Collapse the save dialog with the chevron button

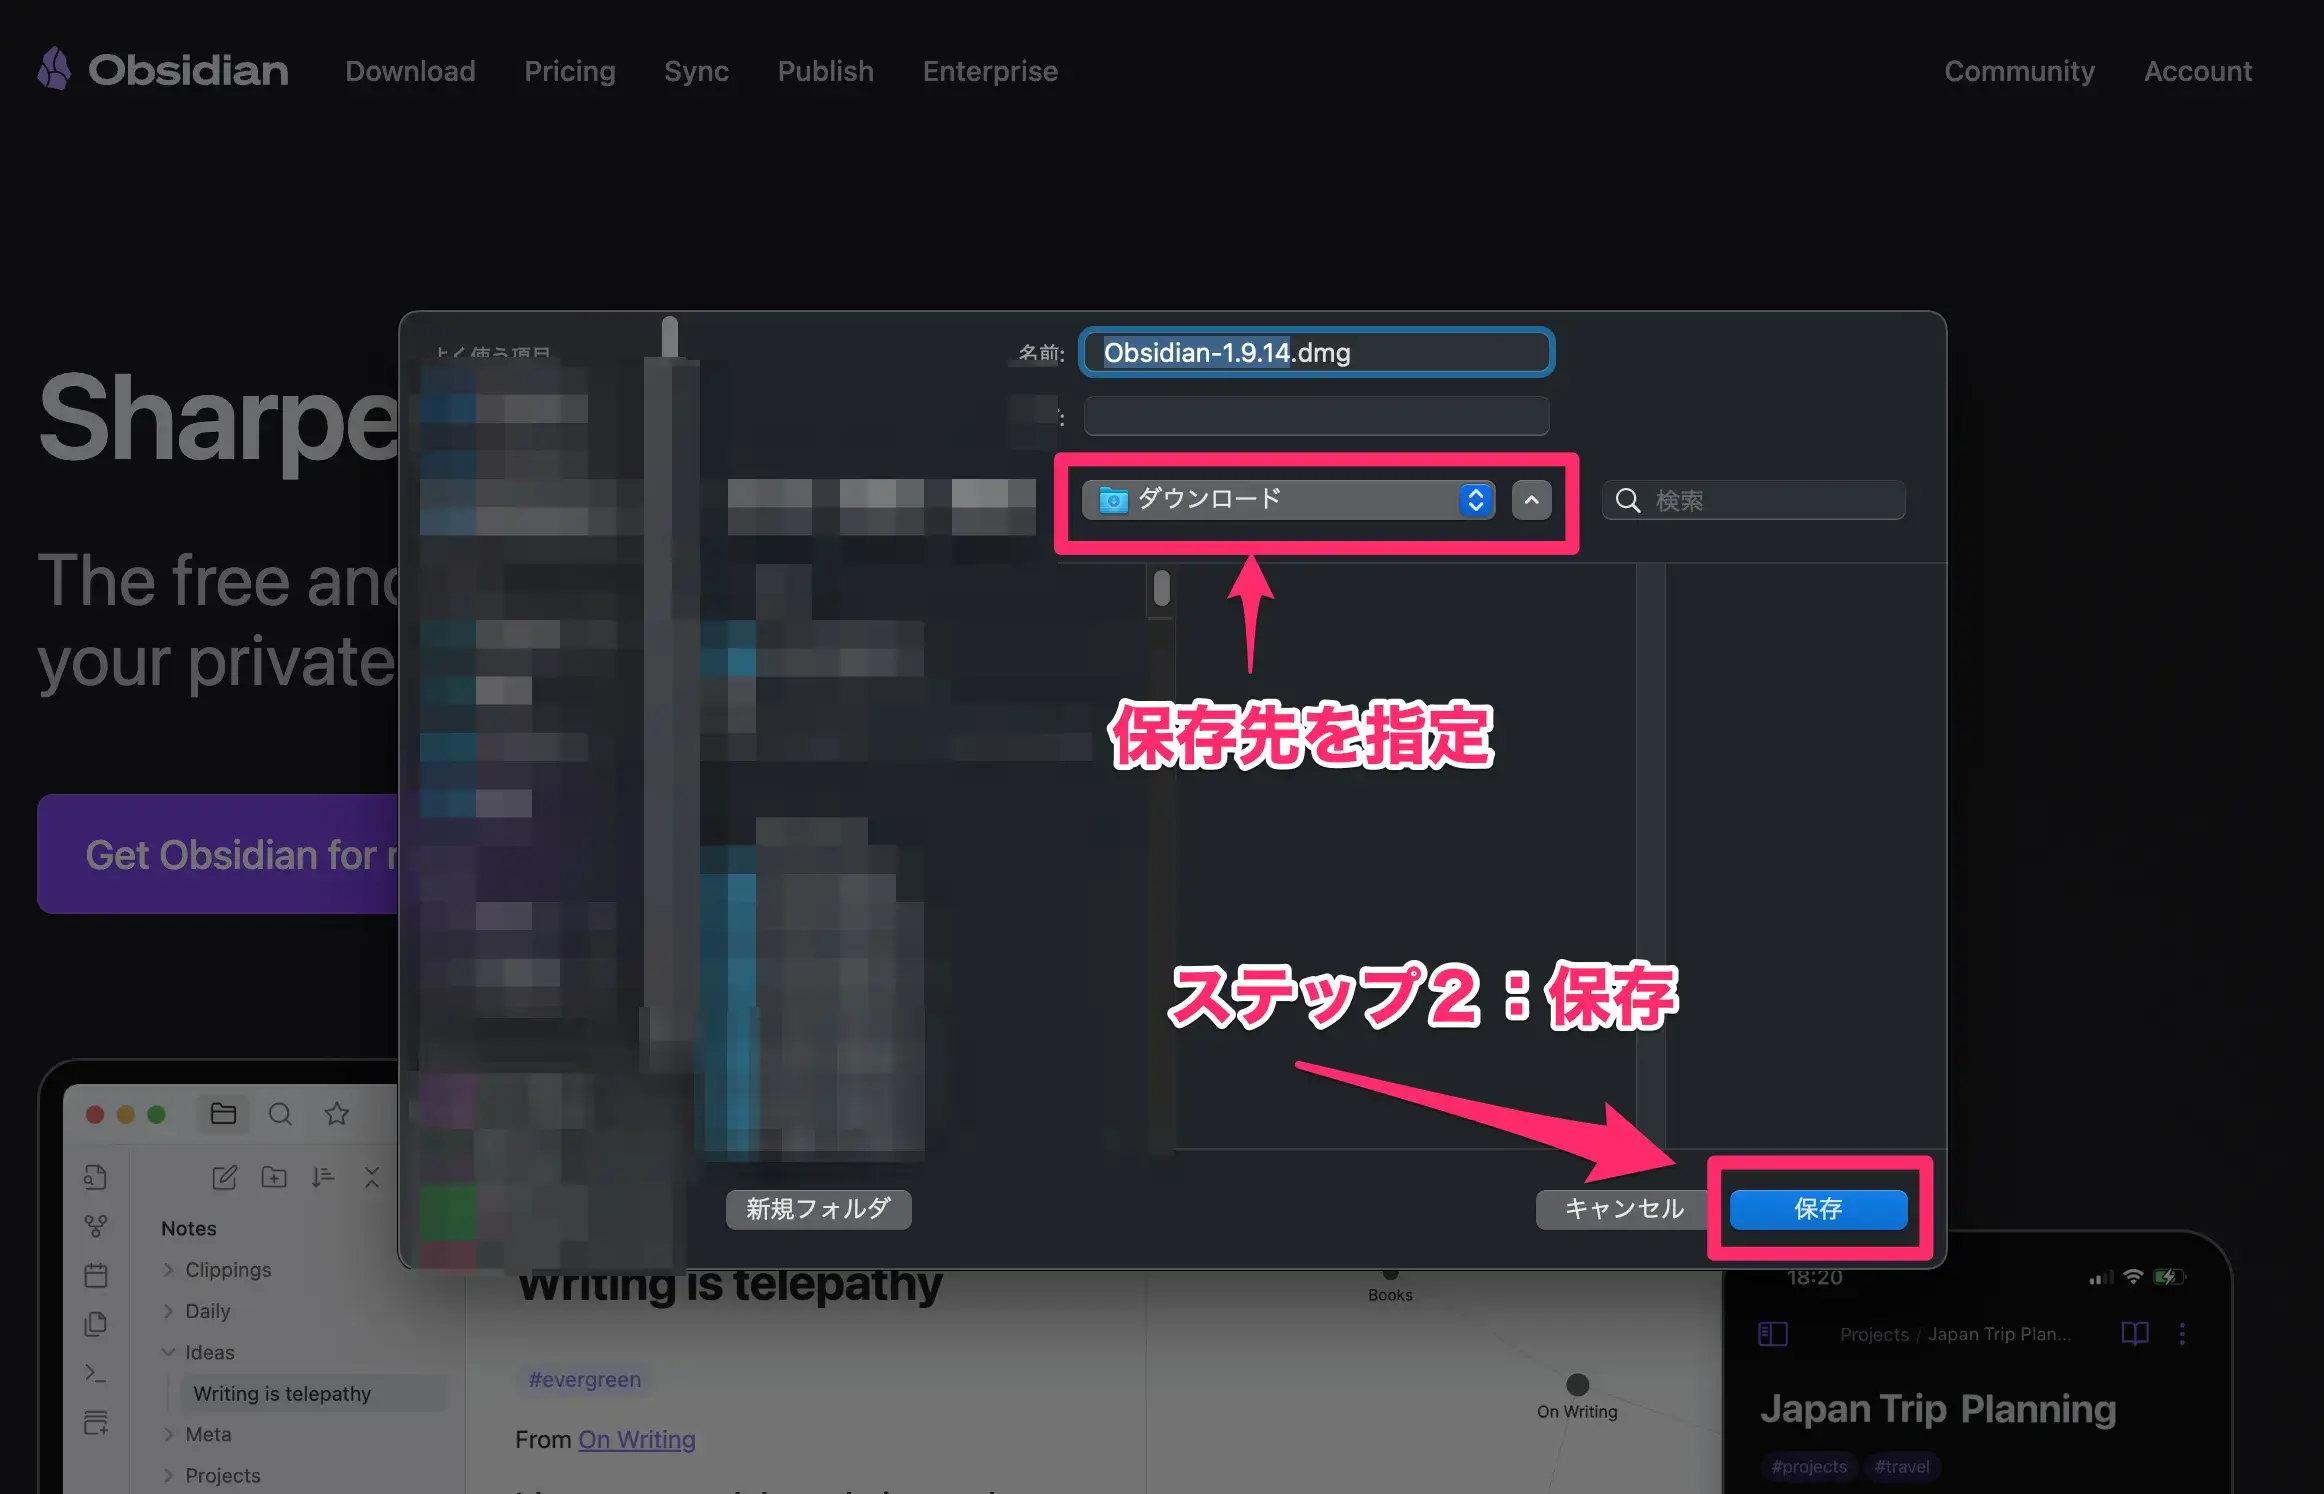pyautogui.click(x=1531, y=499)
